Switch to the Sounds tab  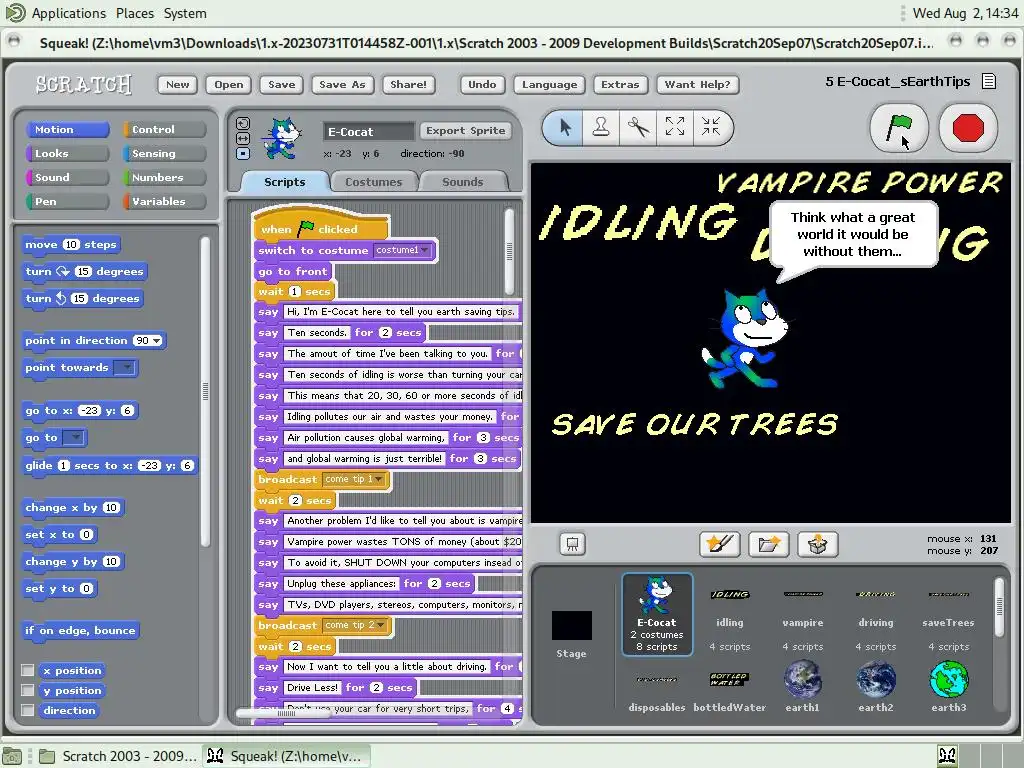coord(463,182)
